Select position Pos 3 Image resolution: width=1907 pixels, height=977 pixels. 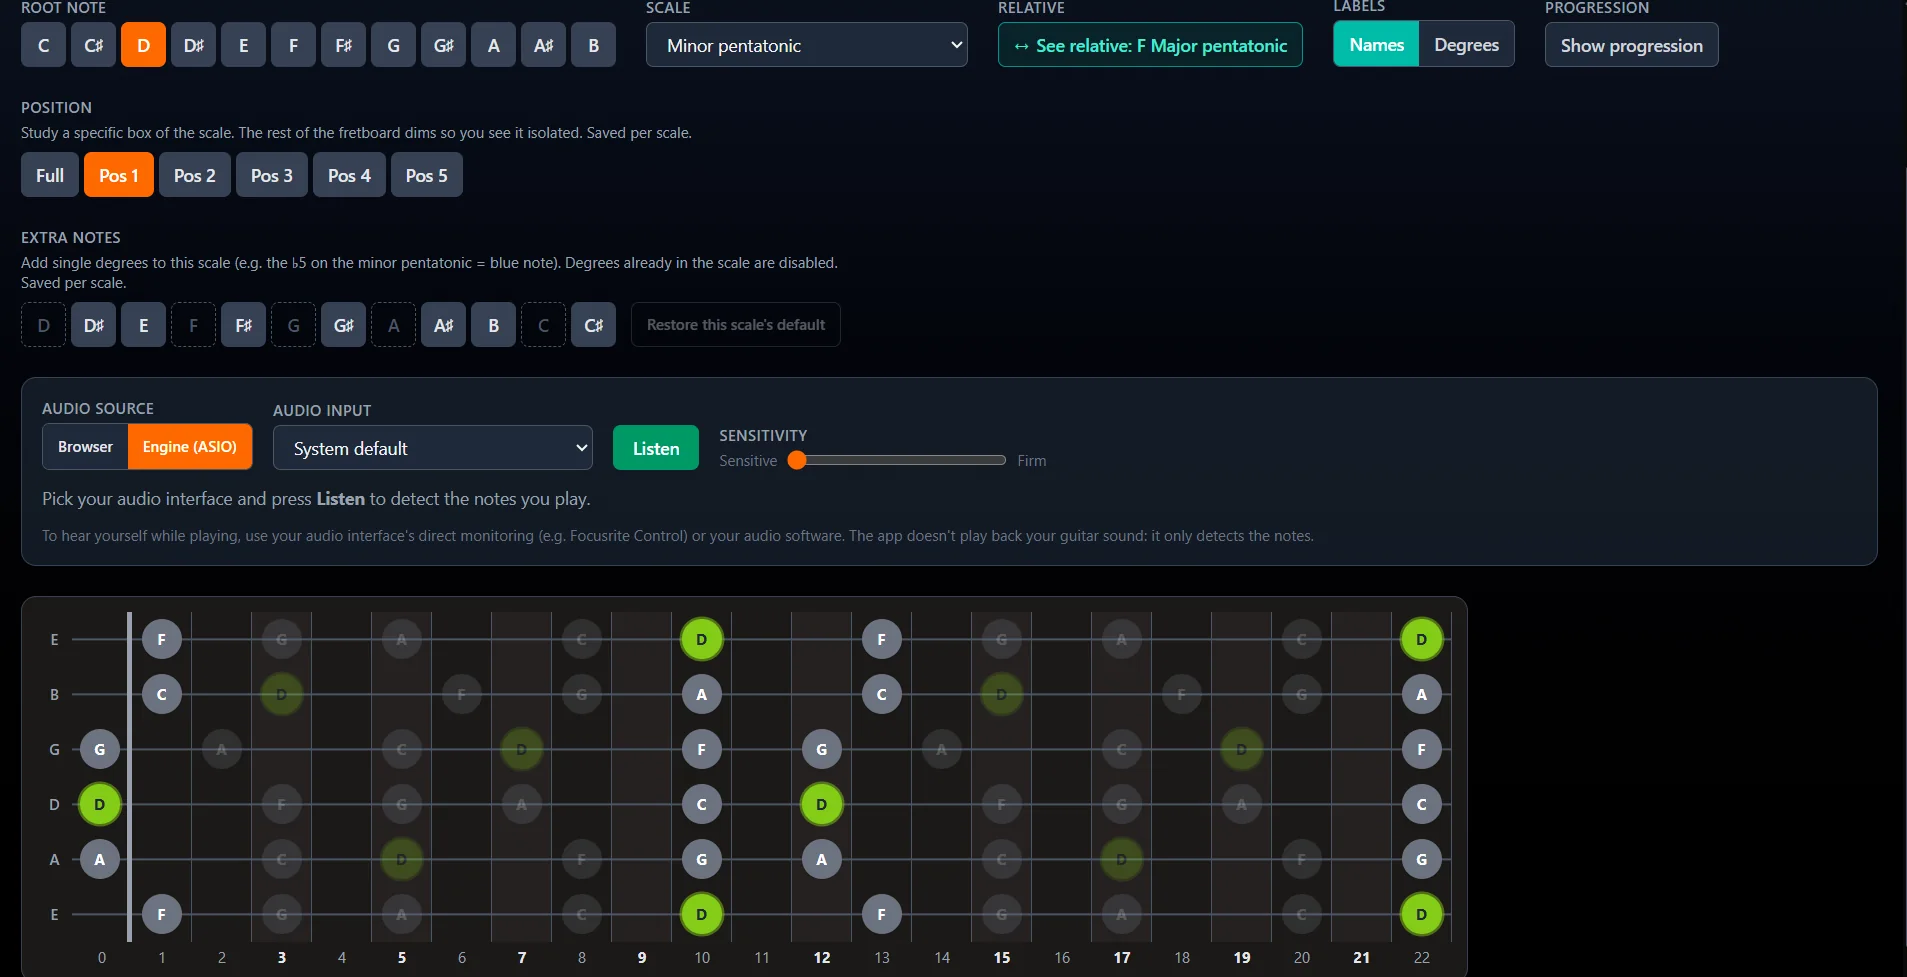(x=271, y=175)
